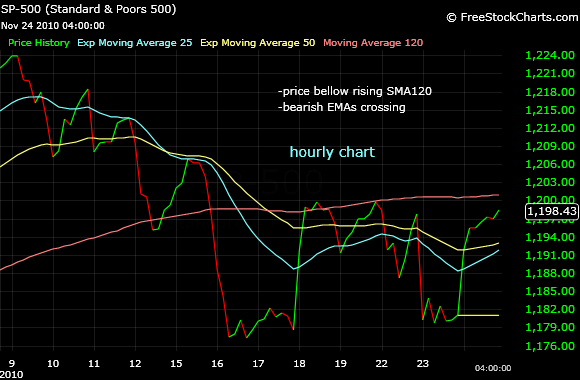The image size is (580, 380).
Task: Click the 1,194.00 price axis label
Action: pyautogui.click(x=550, y=237)
